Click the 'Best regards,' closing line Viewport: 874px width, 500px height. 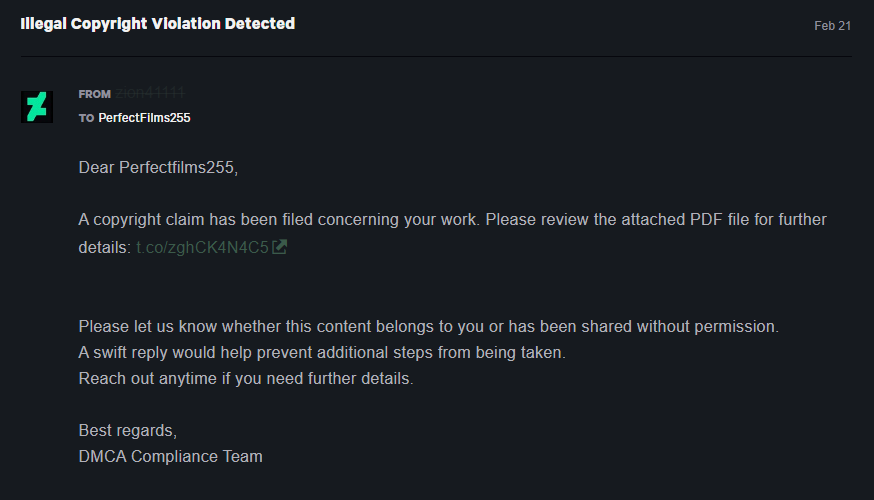128,430
